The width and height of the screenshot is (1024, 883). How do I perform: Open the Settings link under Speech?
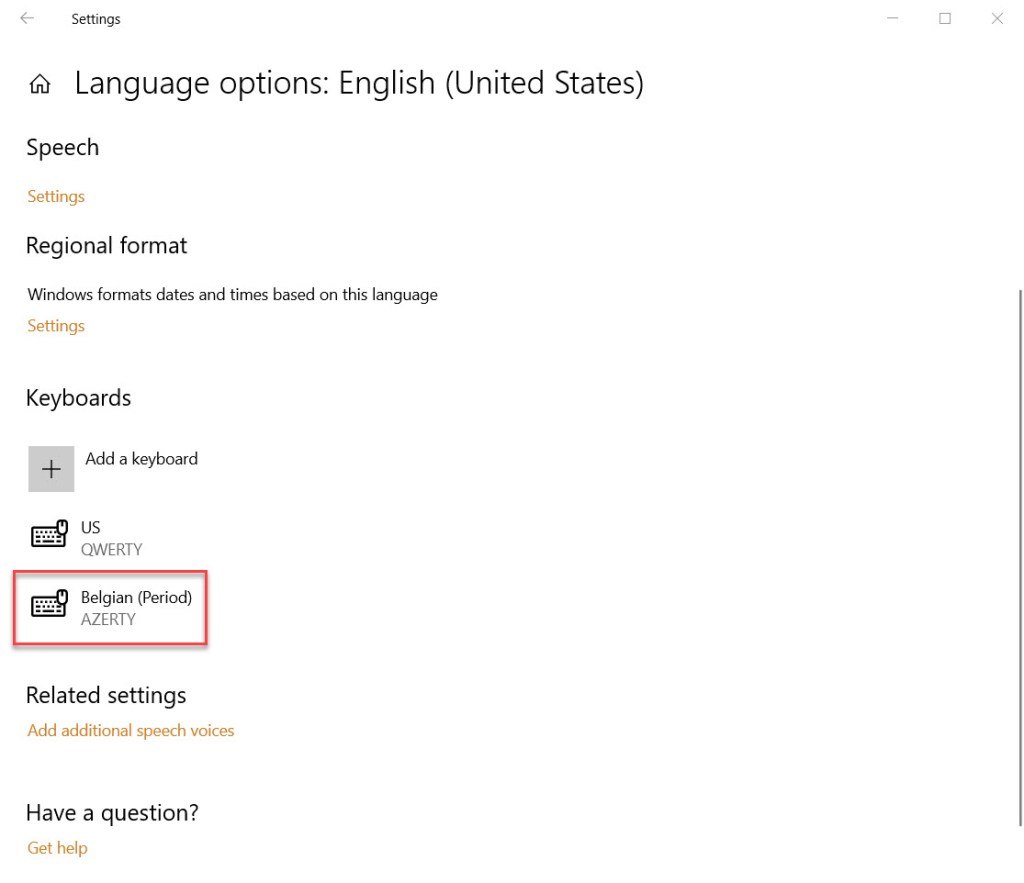click(56, 196)
